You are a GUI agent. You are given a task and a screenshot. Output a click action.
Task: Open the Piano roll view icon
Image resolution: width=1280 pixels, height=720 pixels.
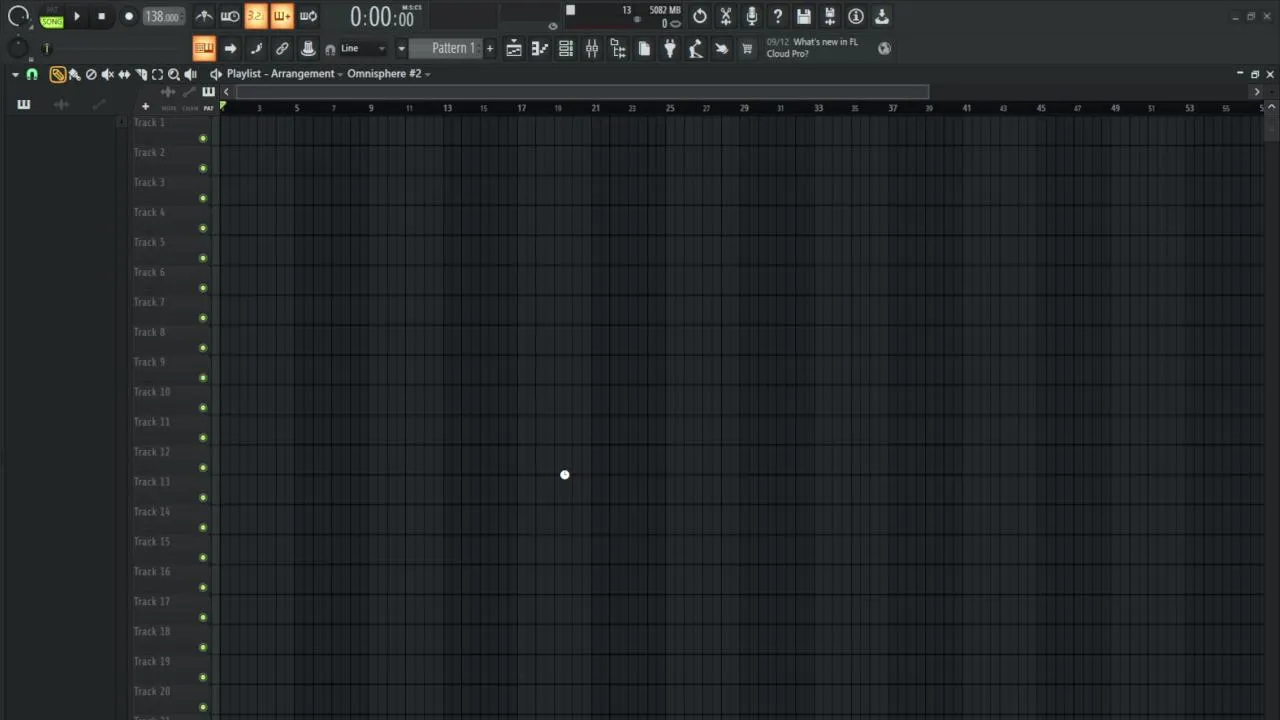click(540, 48)
